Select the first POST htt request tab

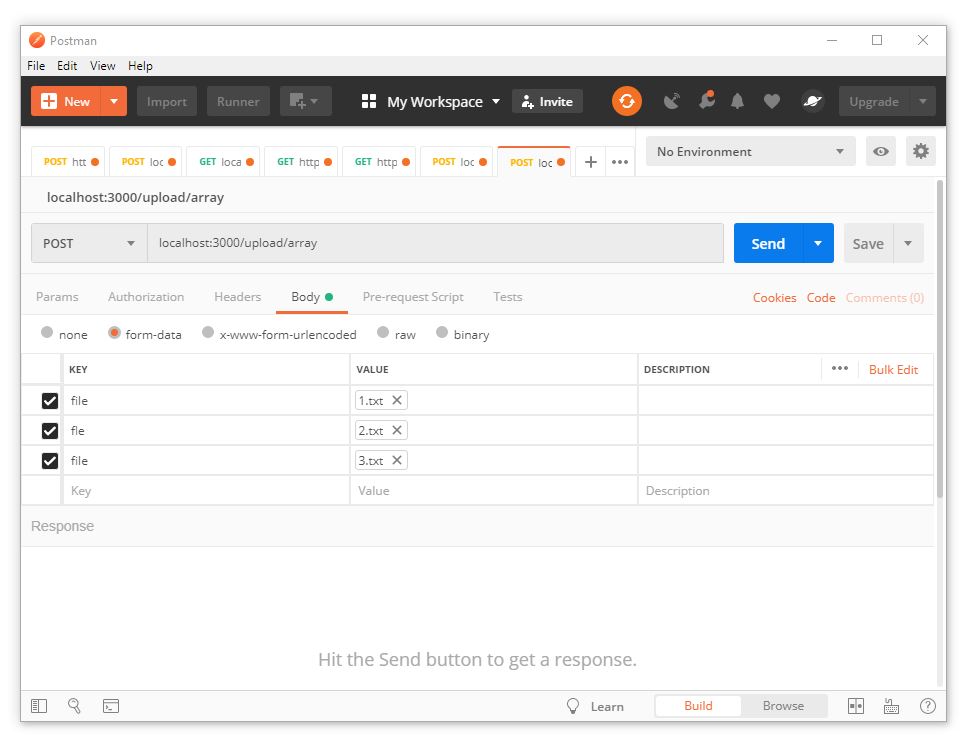70,162
